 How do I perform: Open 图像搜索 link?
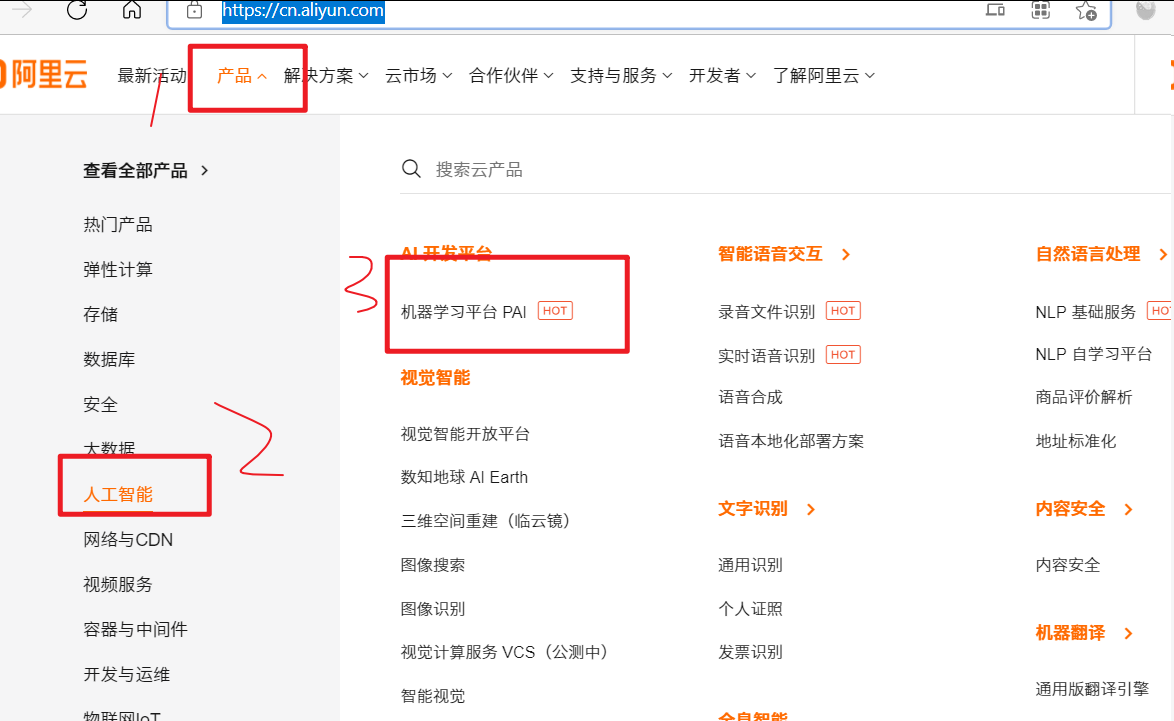[x=433, y=565]
